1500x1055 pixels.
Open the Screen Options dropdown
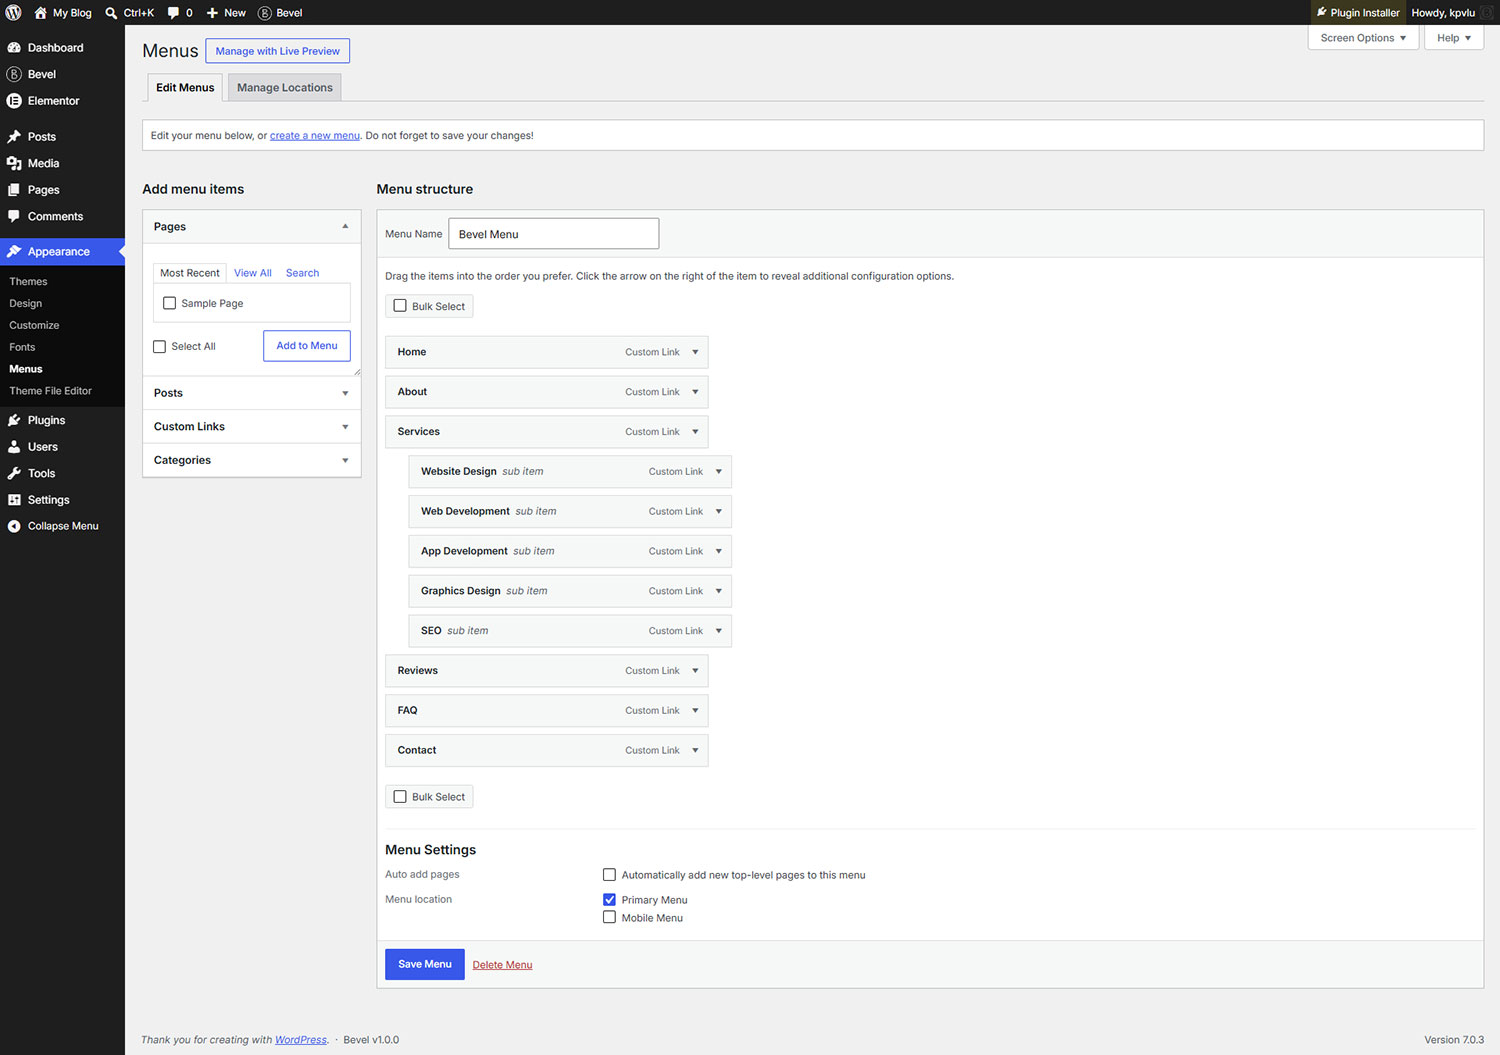click(x=1363, y=38)
